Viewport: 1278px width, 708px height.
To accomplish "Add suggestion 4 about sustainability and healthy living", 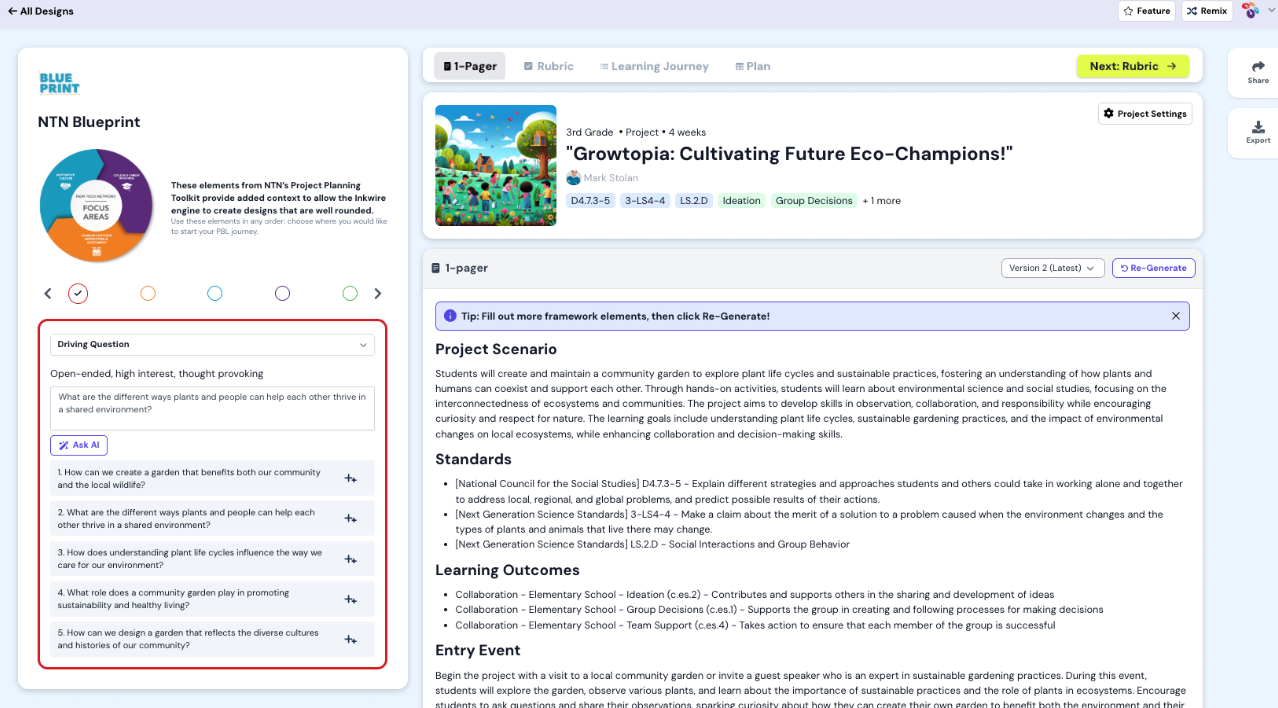I will 351,599.
